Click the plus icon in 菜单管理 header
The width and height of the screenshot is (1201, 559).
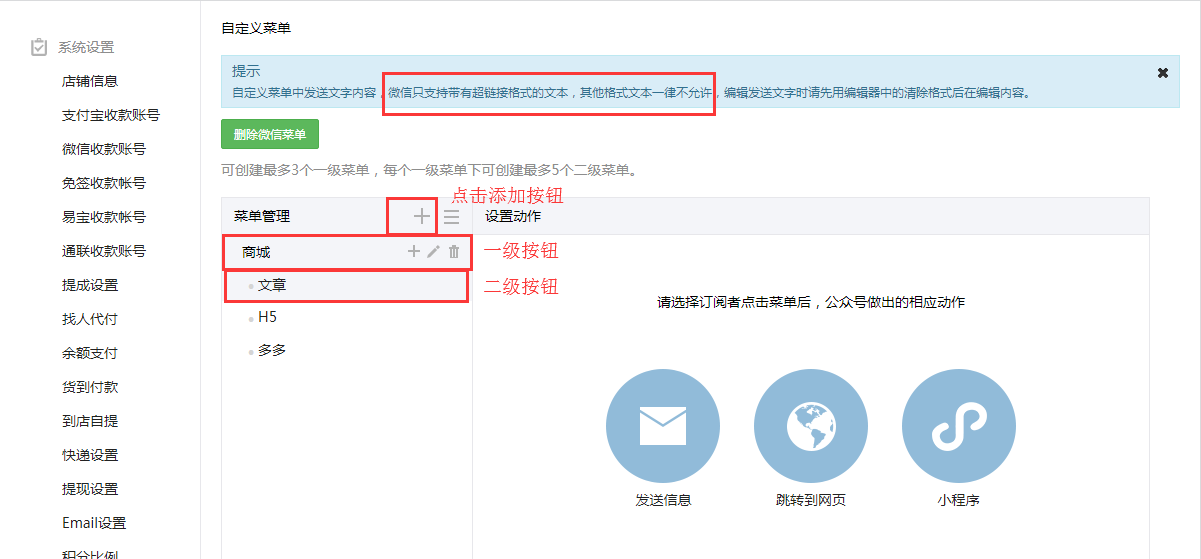coord(421,216)
